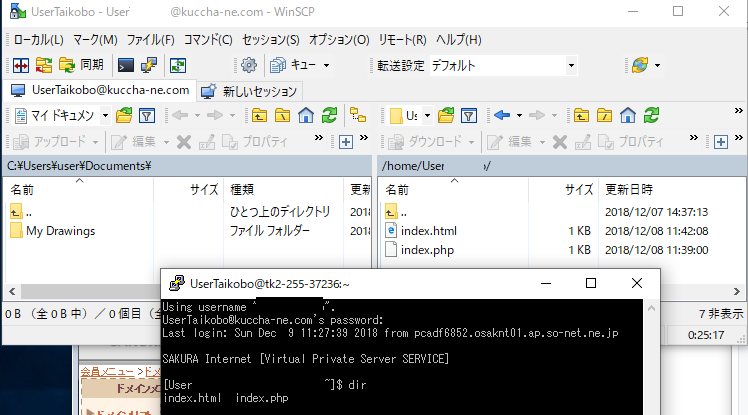Click the アップロード upload button
Viewport: 748px width, 415px height.
(x=50, y=142)
